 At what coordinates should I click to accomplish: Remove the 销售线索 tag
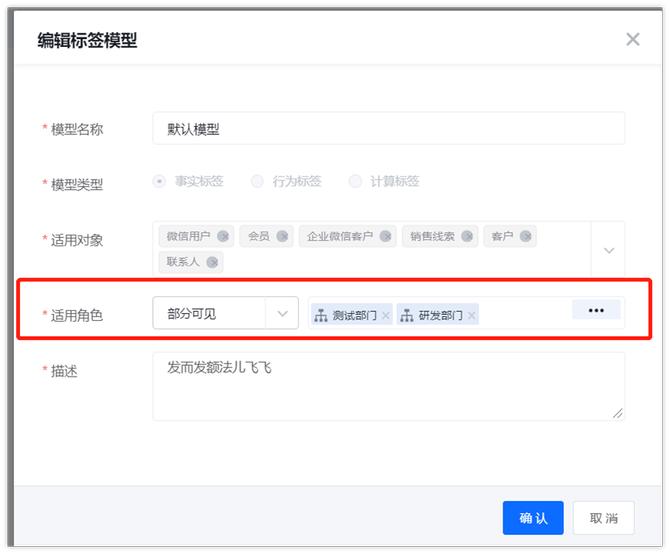(468, 237)
